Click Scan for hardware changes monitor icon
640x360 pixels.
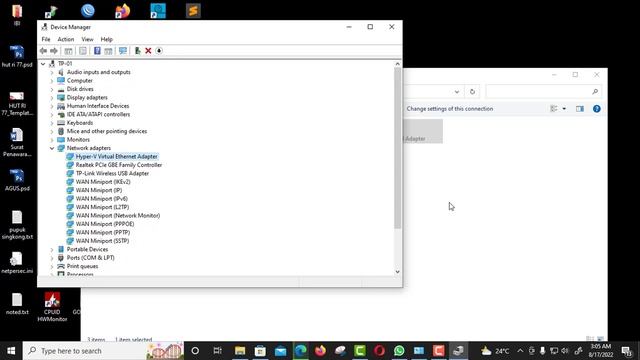click(x=122, y=51)
